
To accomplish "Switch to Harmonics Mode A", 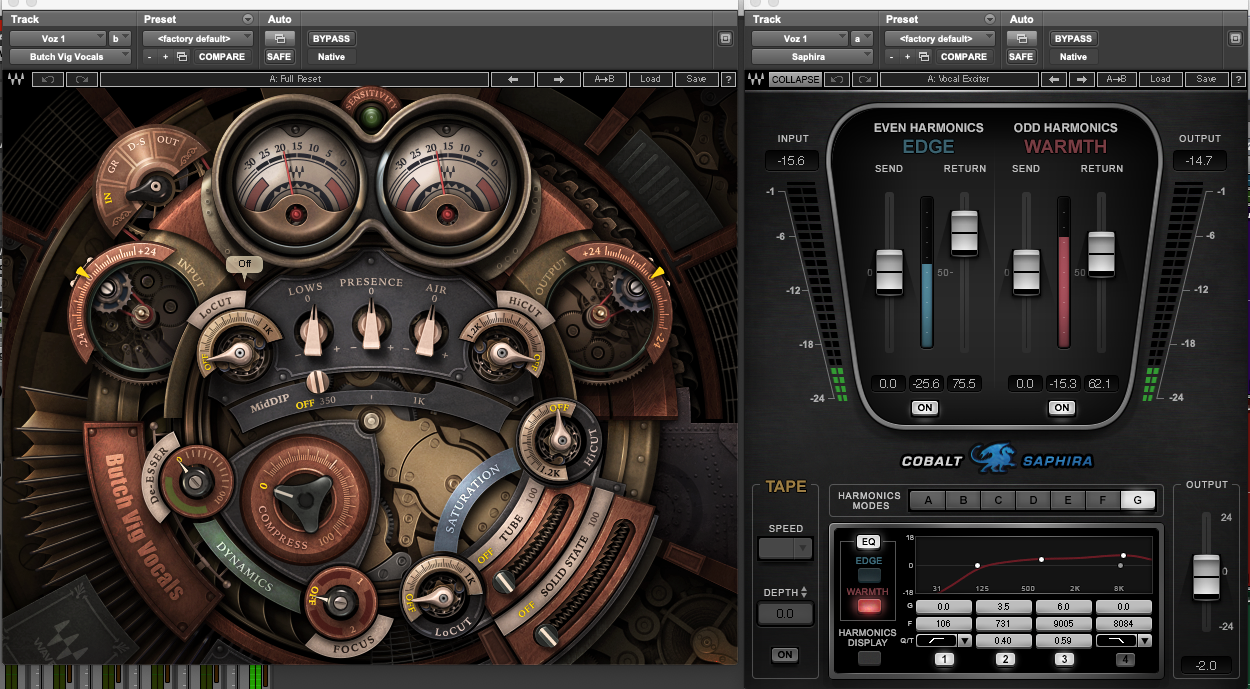I will [928, 501].
